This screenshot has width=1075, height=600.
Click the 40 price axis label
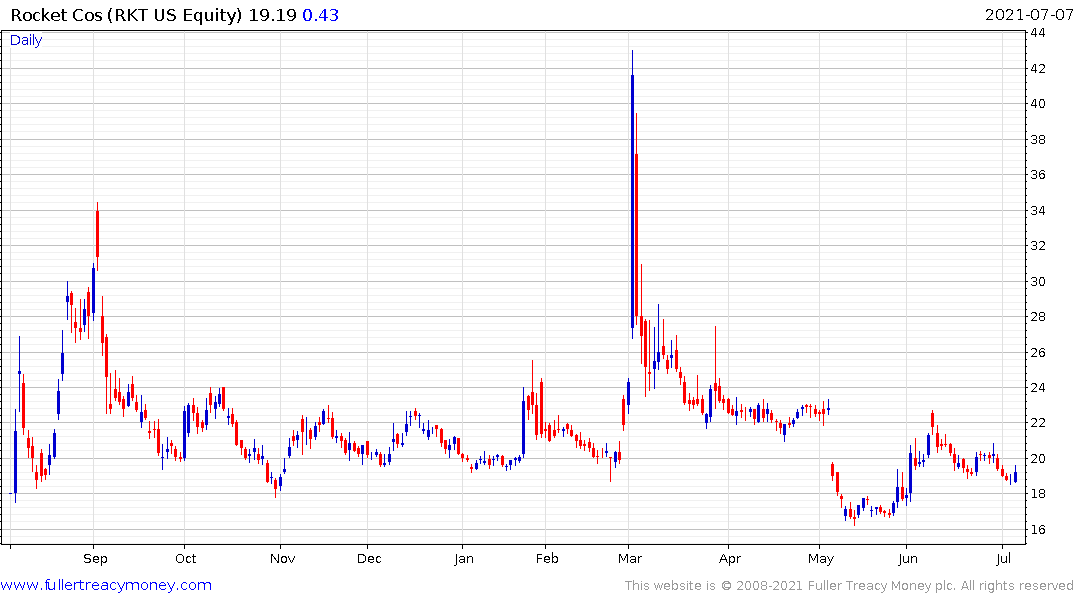[1037, 104]
